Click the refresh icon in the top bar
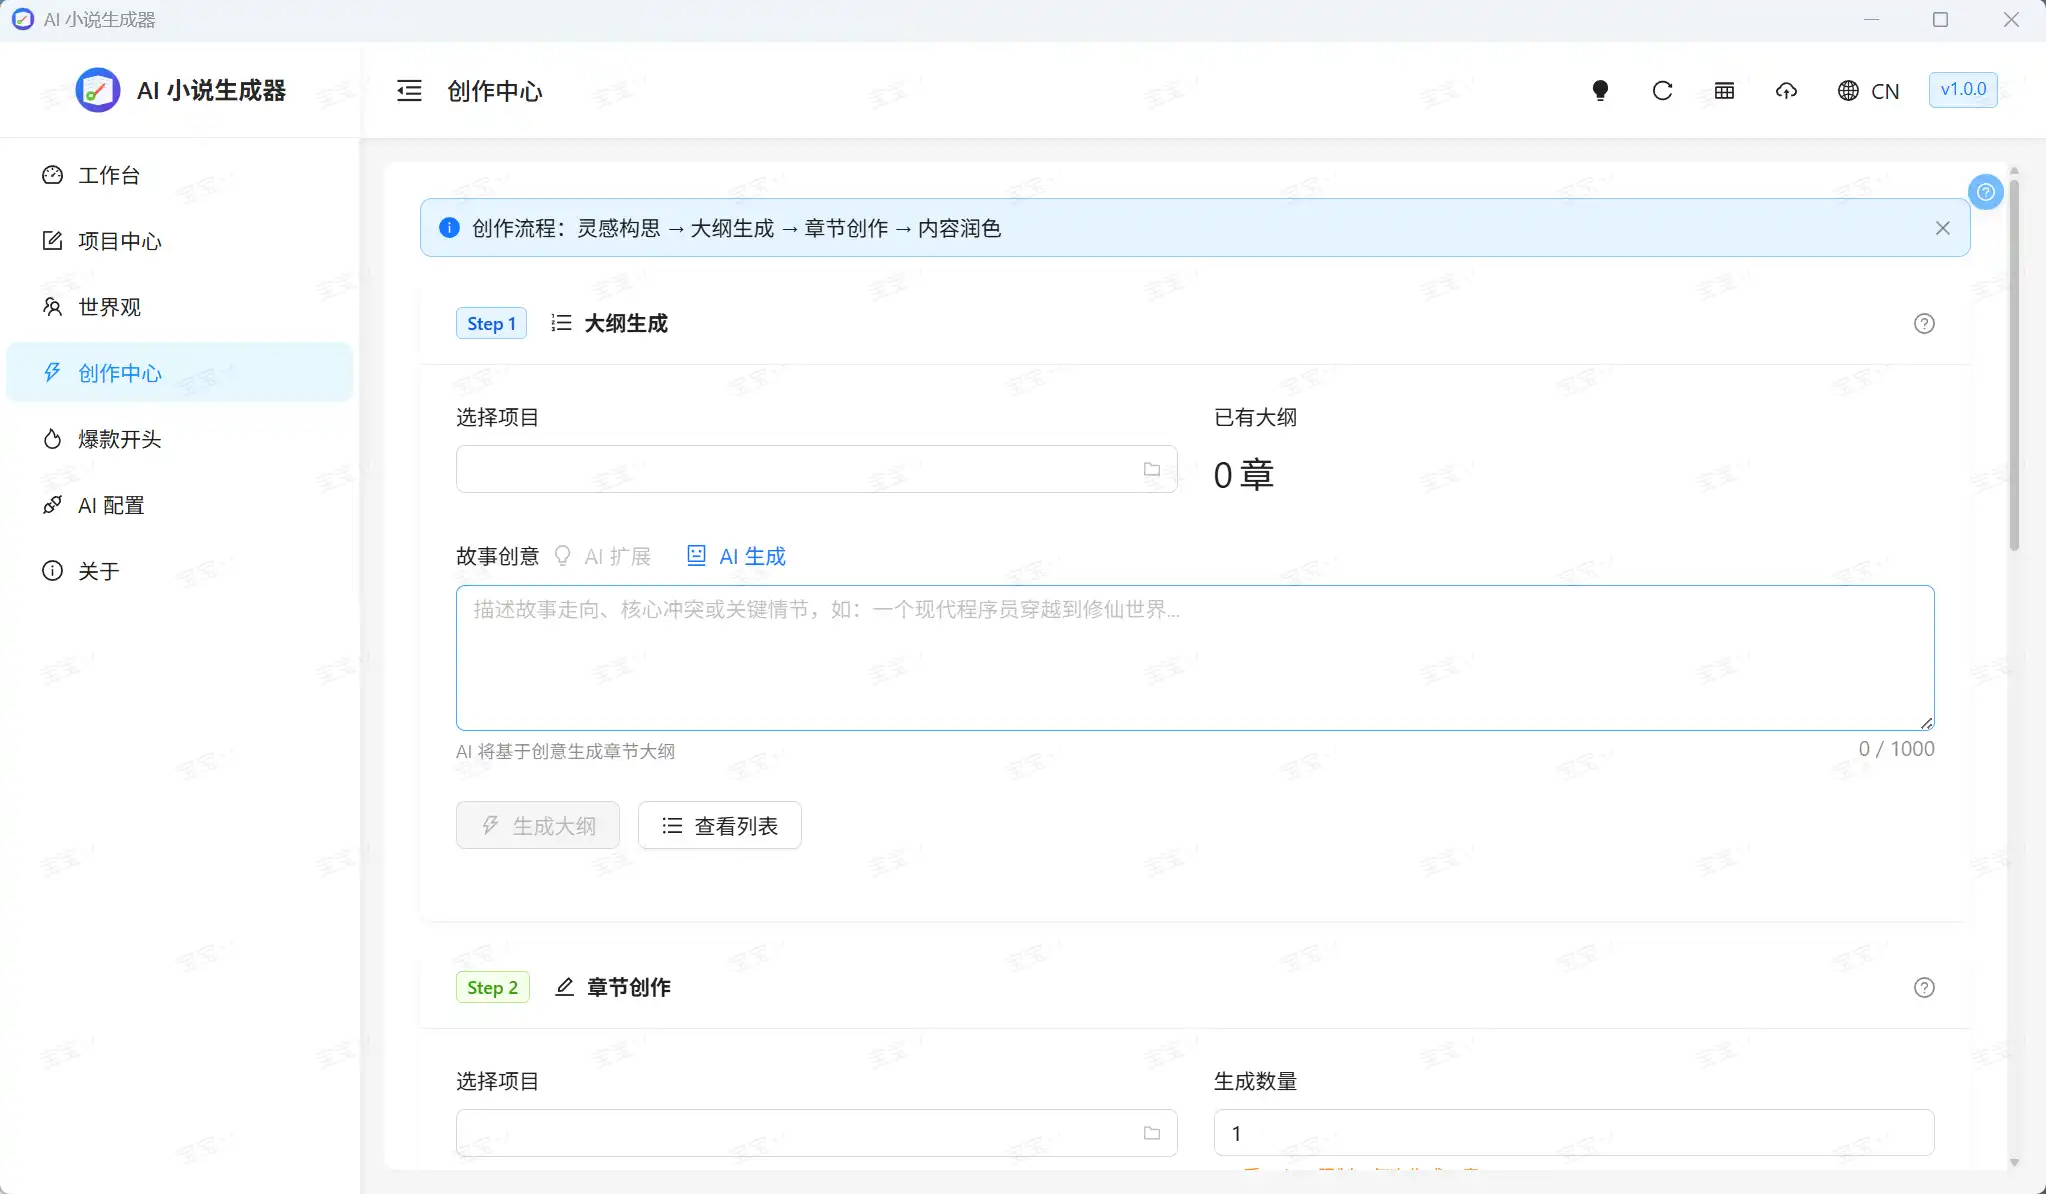Screen dimensions: 2046x1194 (1661, 90)
